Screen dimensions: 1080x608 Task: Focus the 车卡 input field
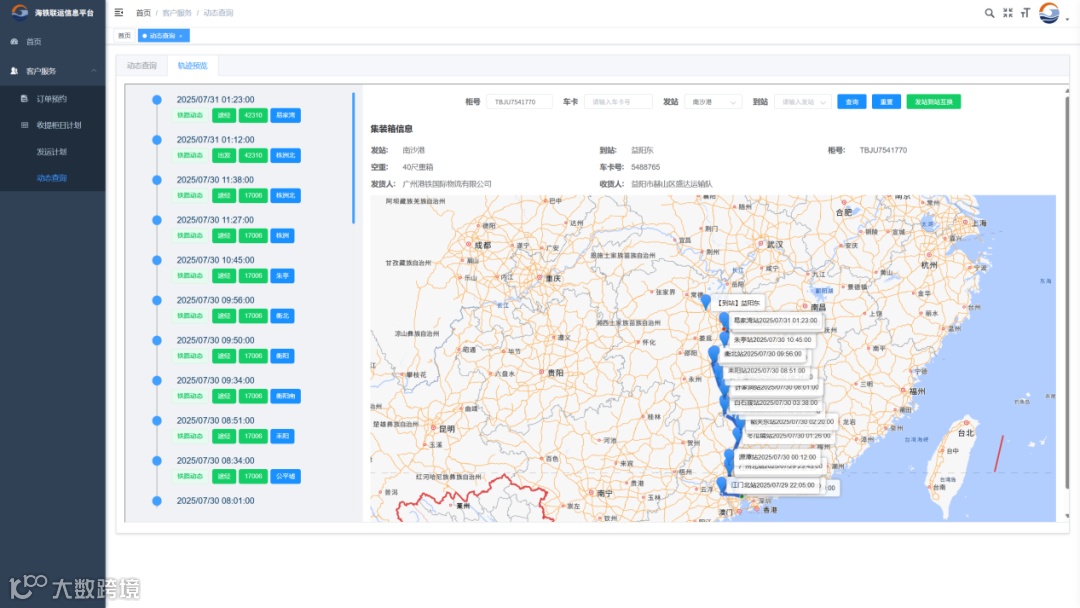[x=618, y=102]
